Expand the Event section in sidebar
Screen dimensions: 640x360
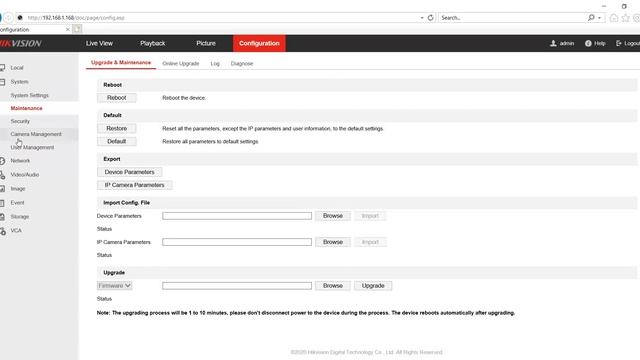click(x=18, y=203)
